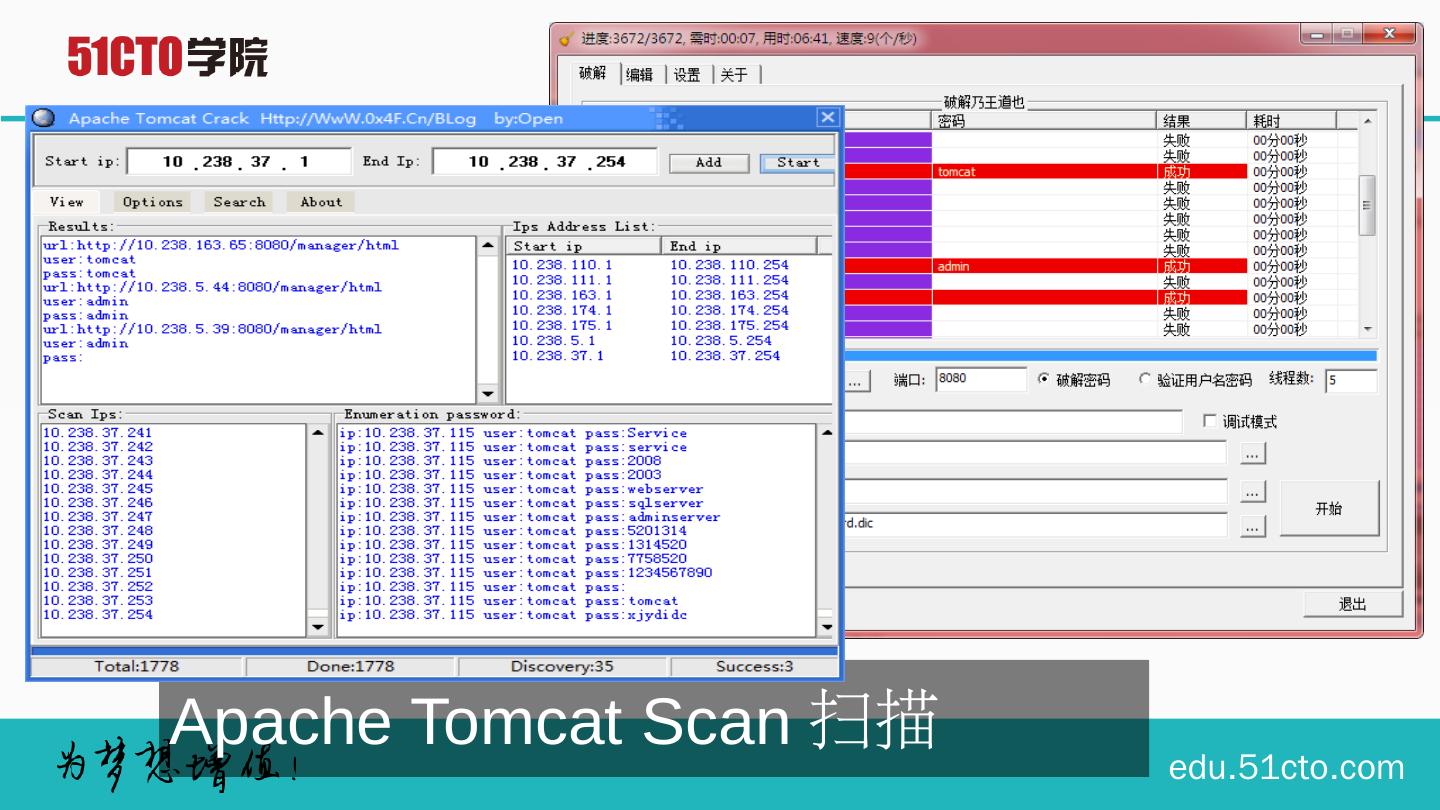The width and height of the screenshot is (1440, 810).
Task: Select the 10.238.163.1 start ip entry
Action: [562, 295]
